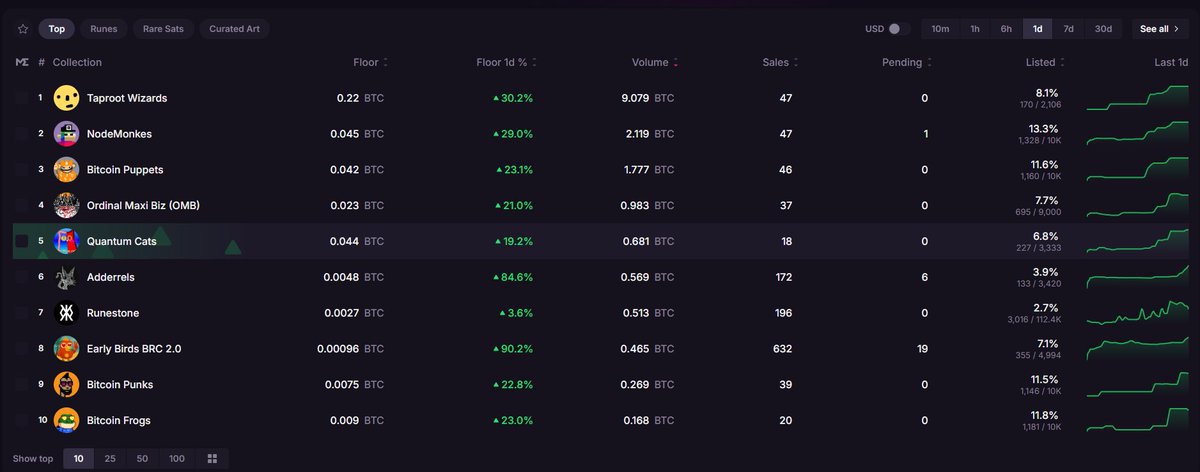
Task: Select the 7d time range
Action: click(1068, 29)
